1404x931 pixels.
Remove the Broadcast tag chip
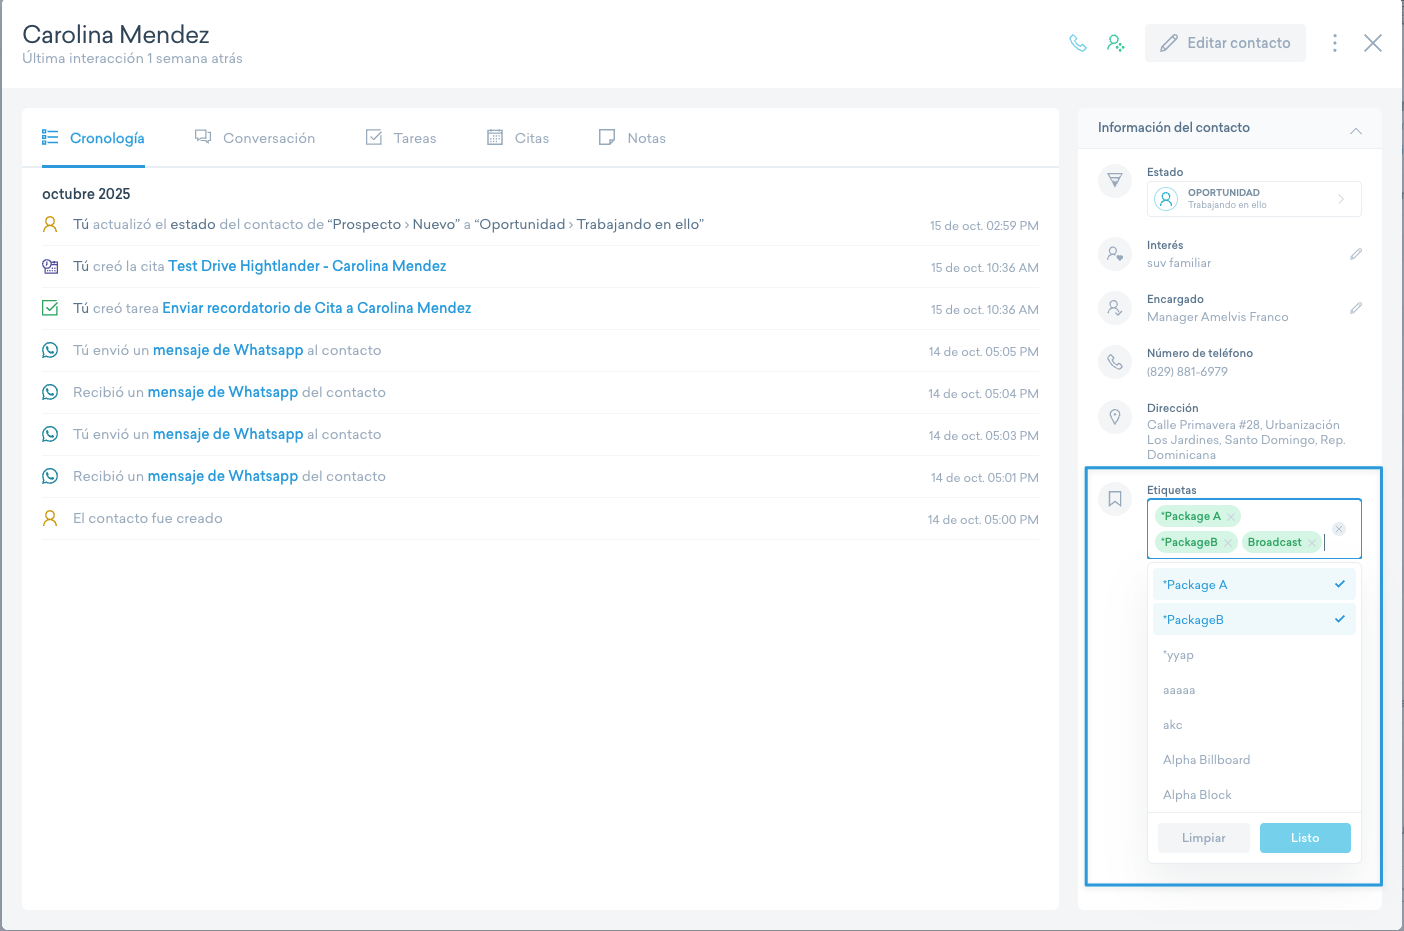coord(1312,543)
